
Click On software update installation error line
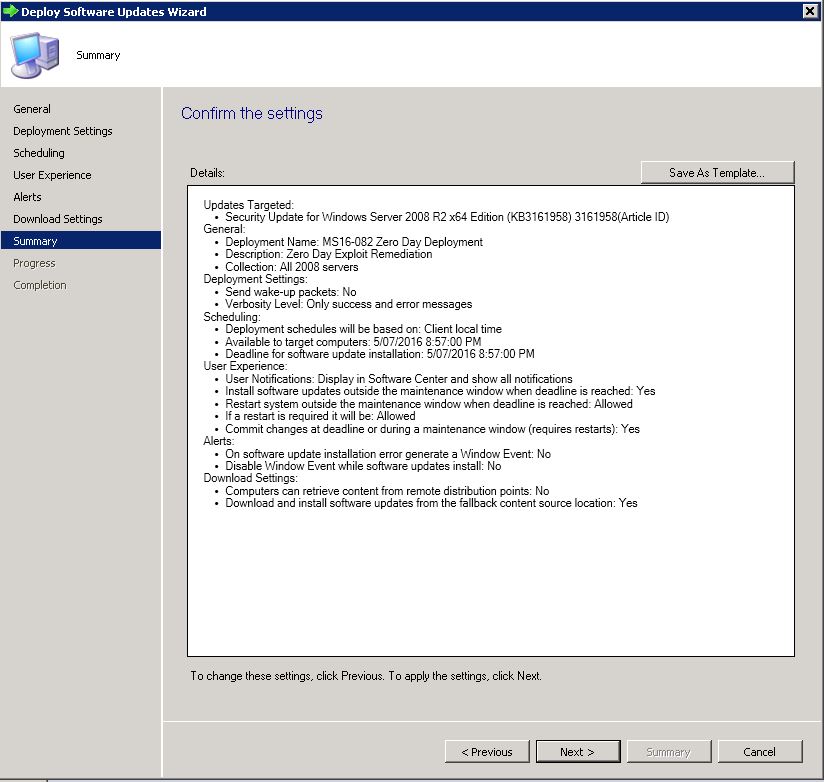pyautogui.click(x=388, y=454)
